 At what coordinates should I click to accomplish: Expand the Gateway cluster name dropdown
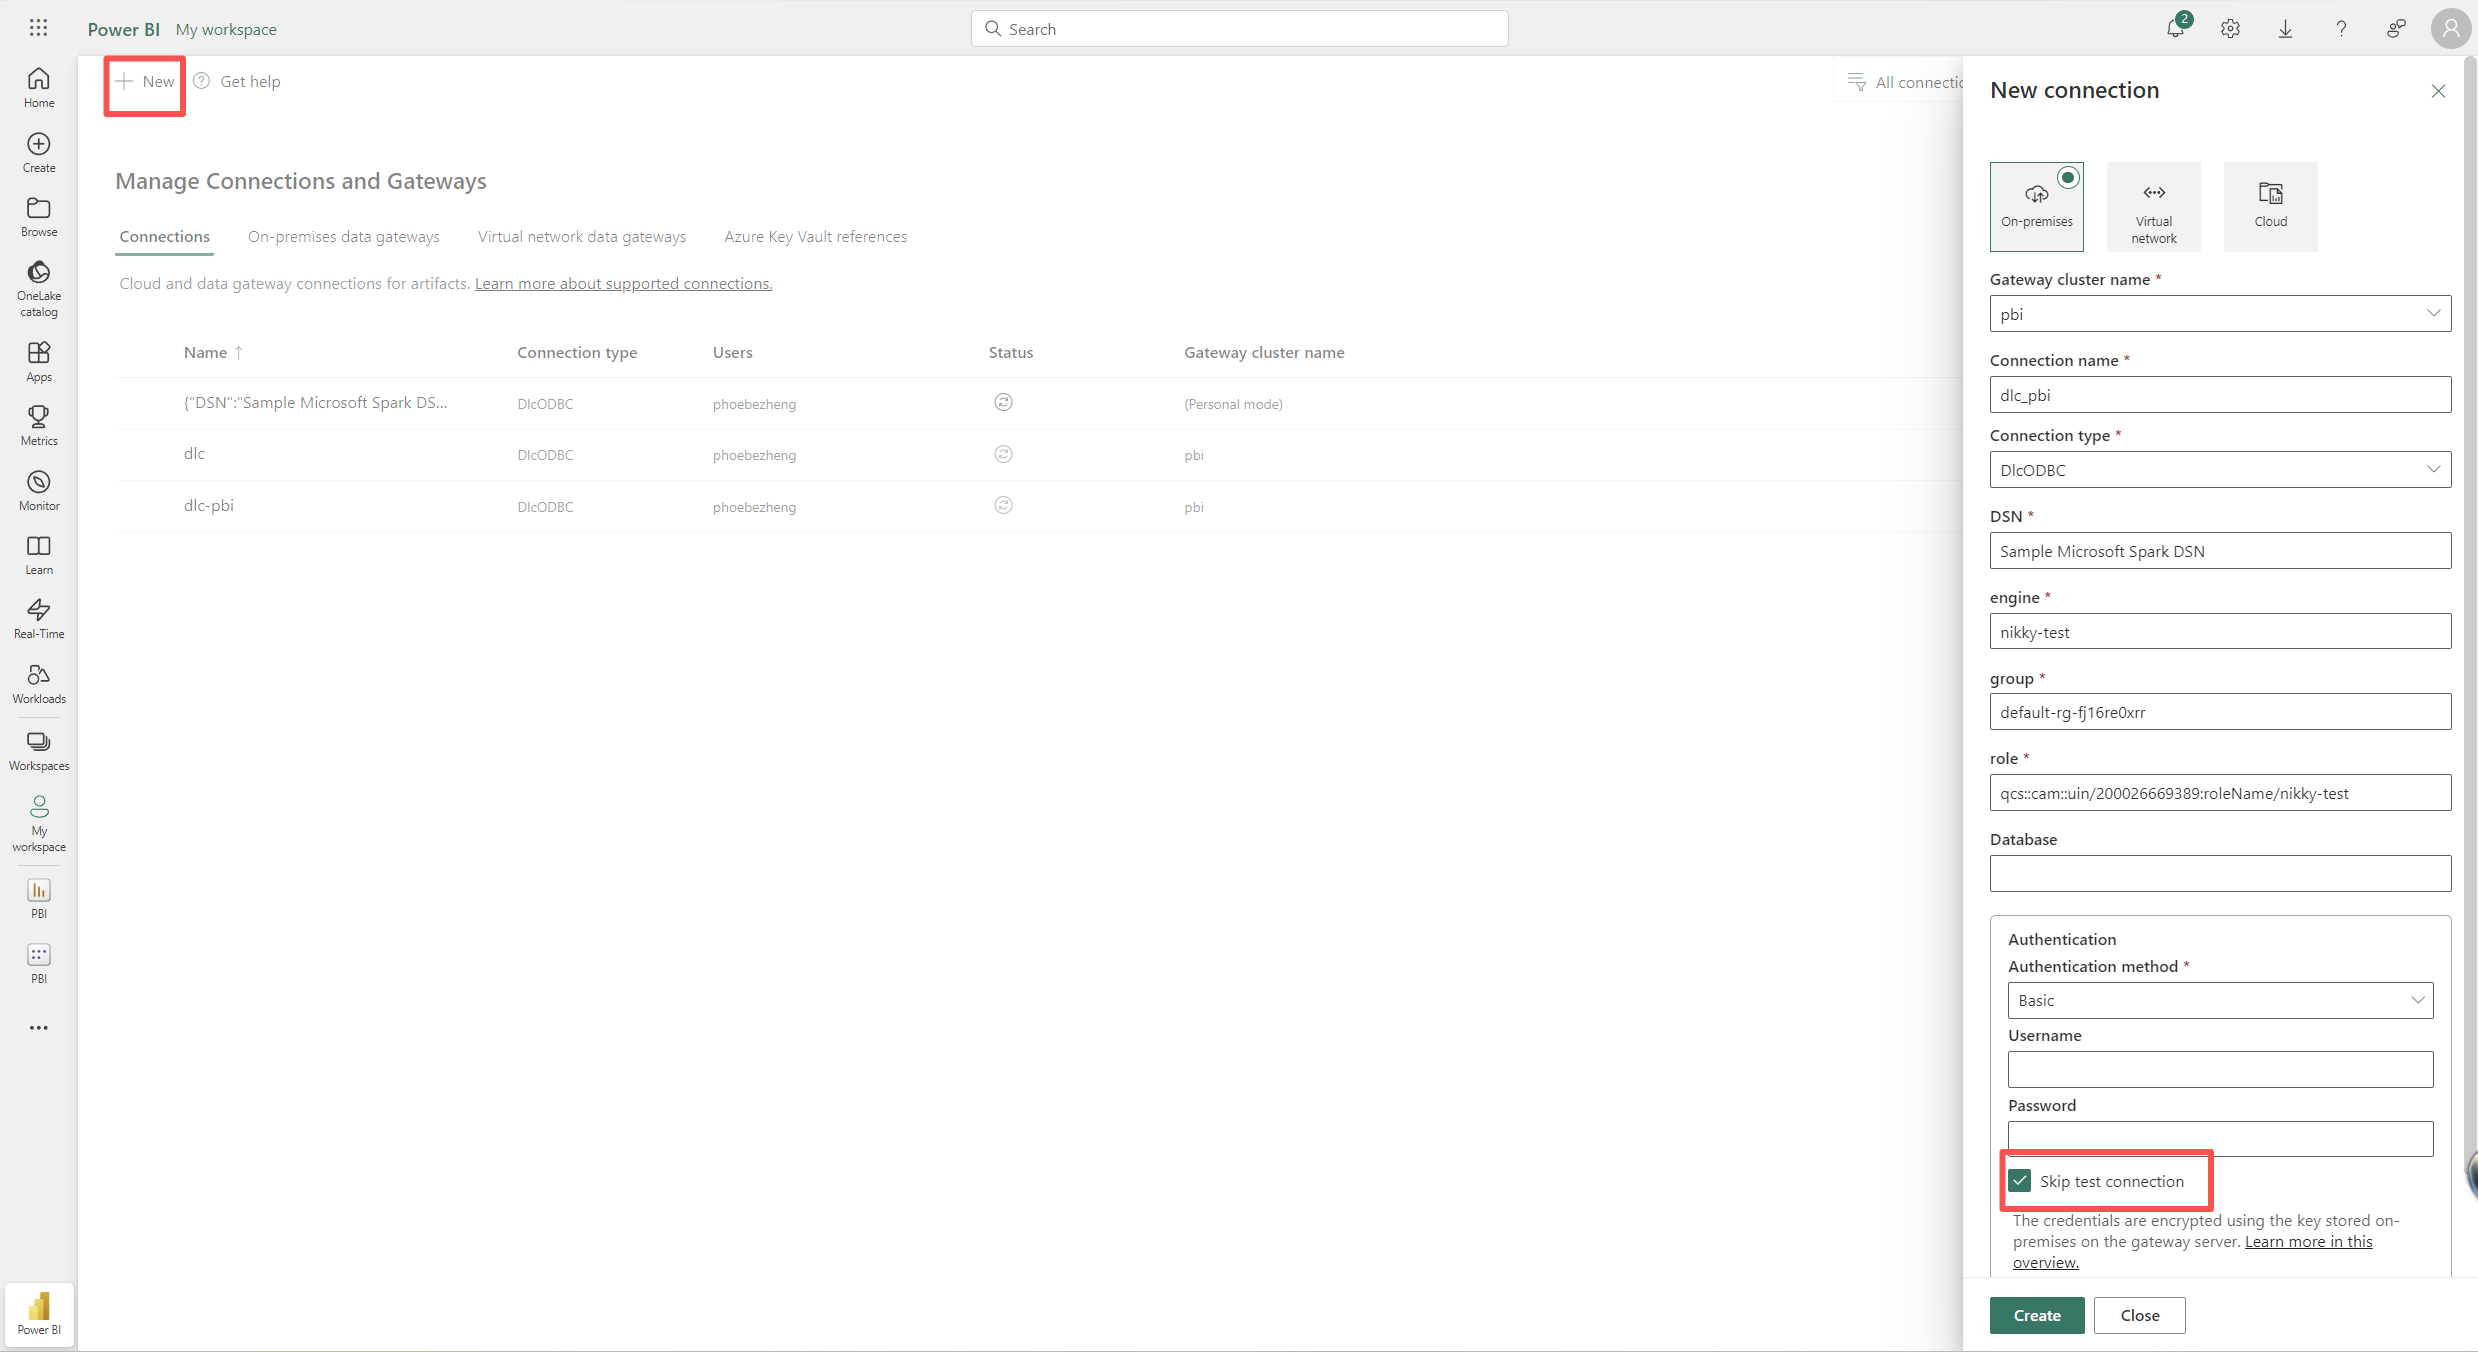point(2220,314)
